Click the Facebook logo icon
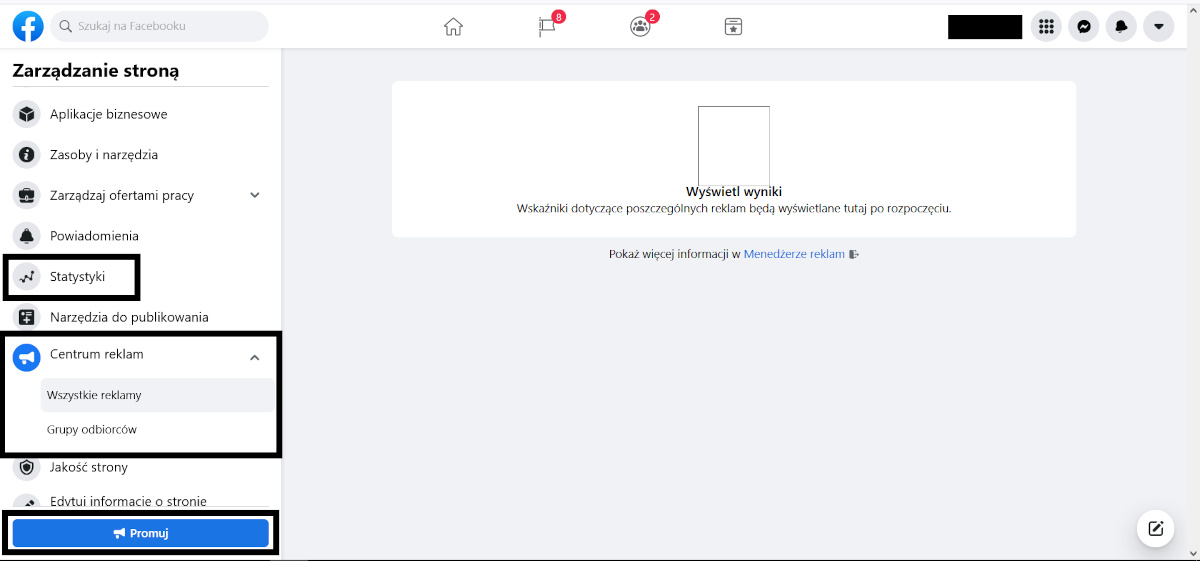The height and width of the screenshot is (561, 1200). [28, 26]
